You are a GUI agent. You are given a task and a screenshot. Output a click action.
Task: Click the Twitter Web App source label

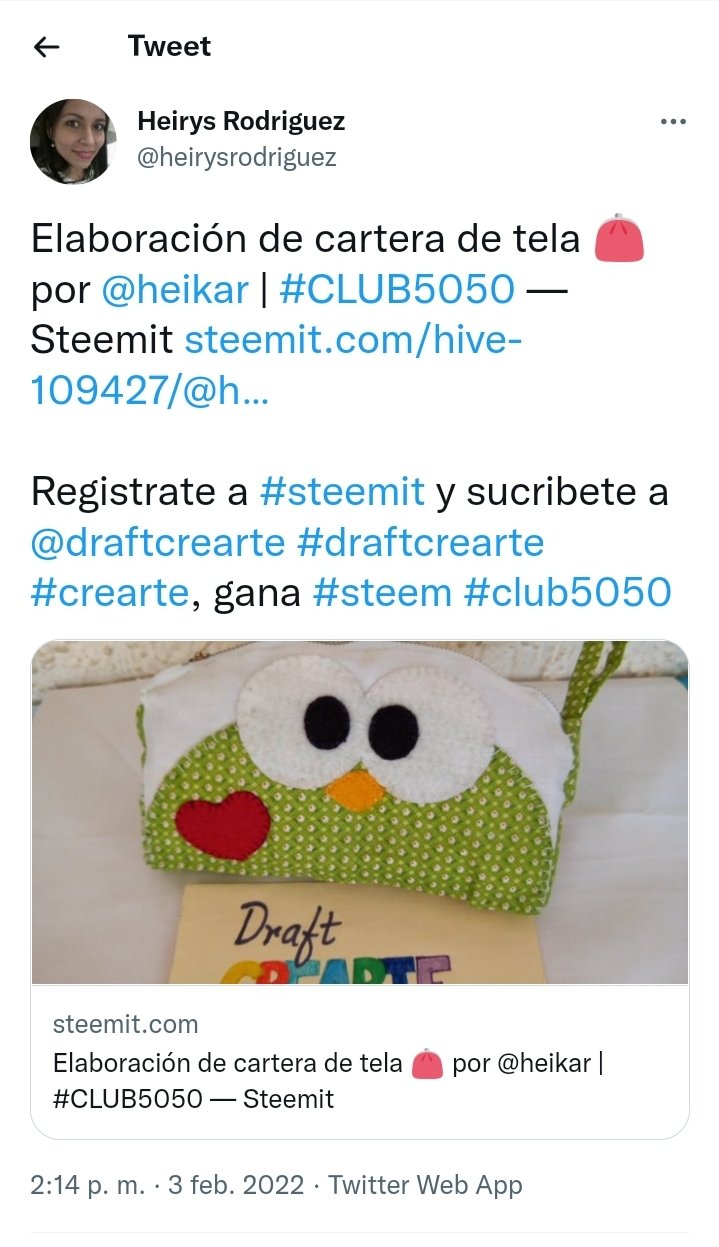(426, 1186)
